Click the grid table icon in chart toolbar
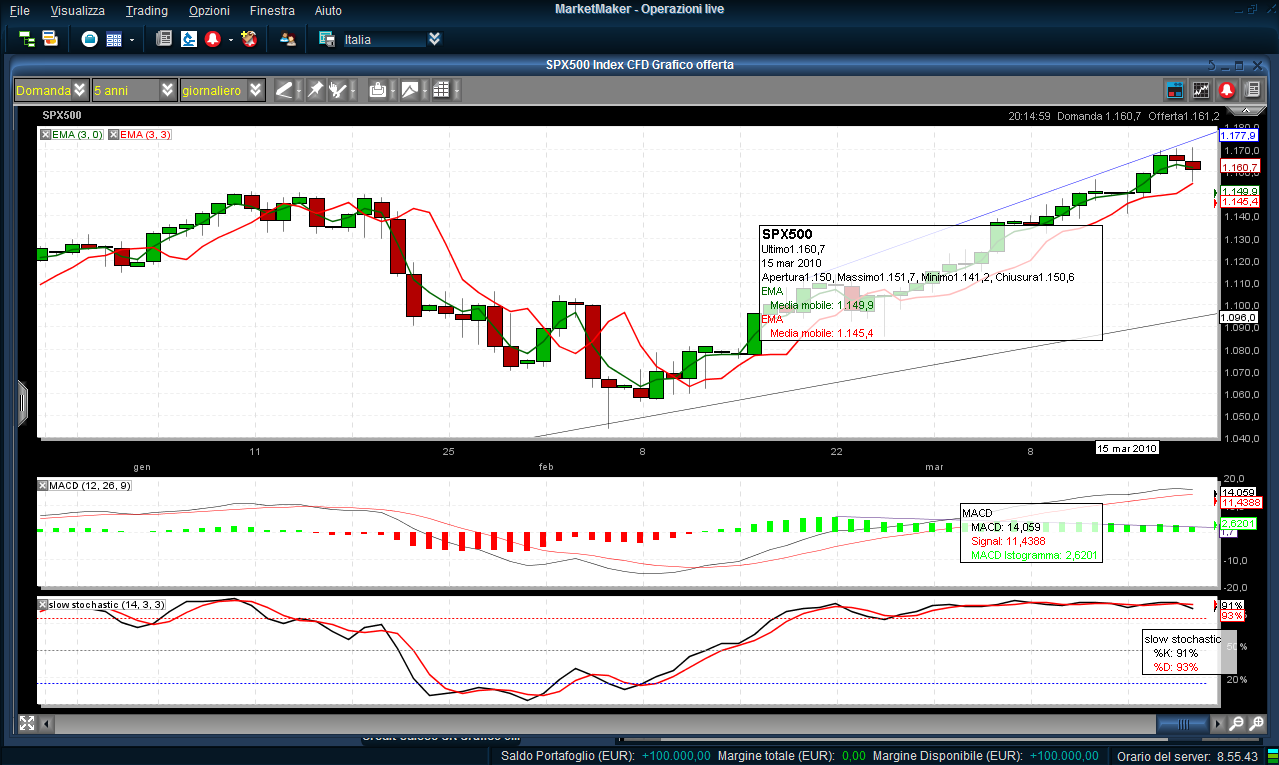 pos(441,90)
